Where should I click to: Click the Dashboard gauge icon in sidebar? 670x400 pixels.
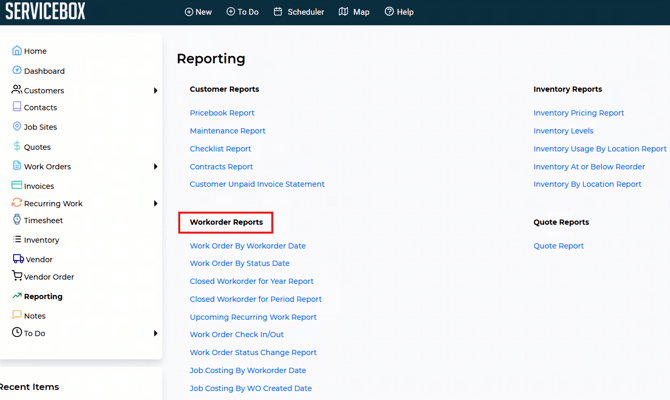[17, 70]
